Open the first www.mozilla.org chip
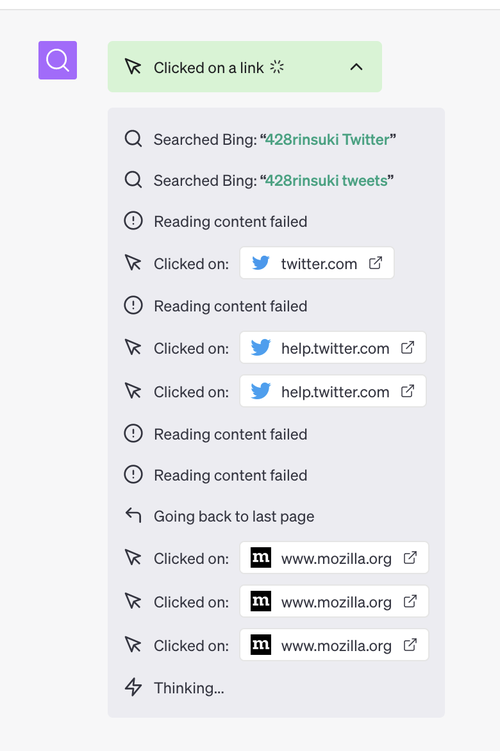 (x=334, y=558)
